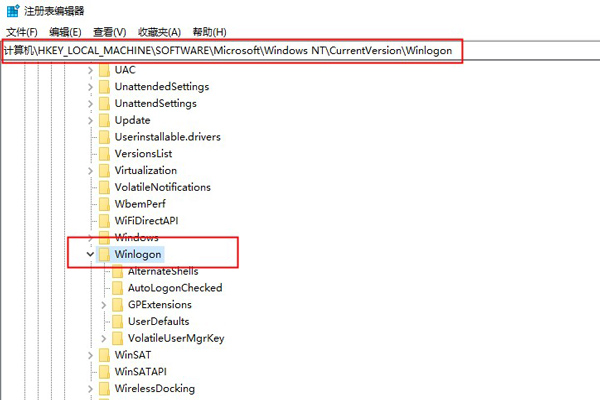Select the UnattendSettings tree entry
The width and height of the screenshot is (600, 400).
(x=156, y=103)
